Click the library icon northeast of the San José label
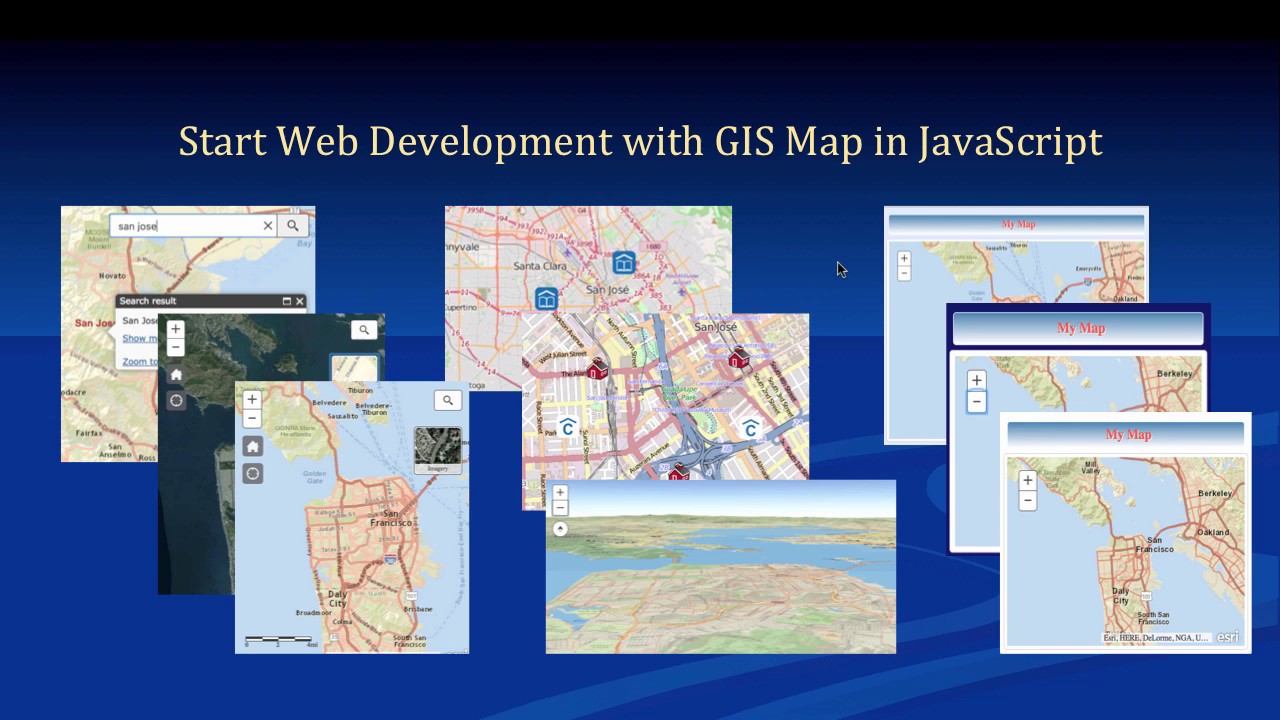 click(624, 263)
